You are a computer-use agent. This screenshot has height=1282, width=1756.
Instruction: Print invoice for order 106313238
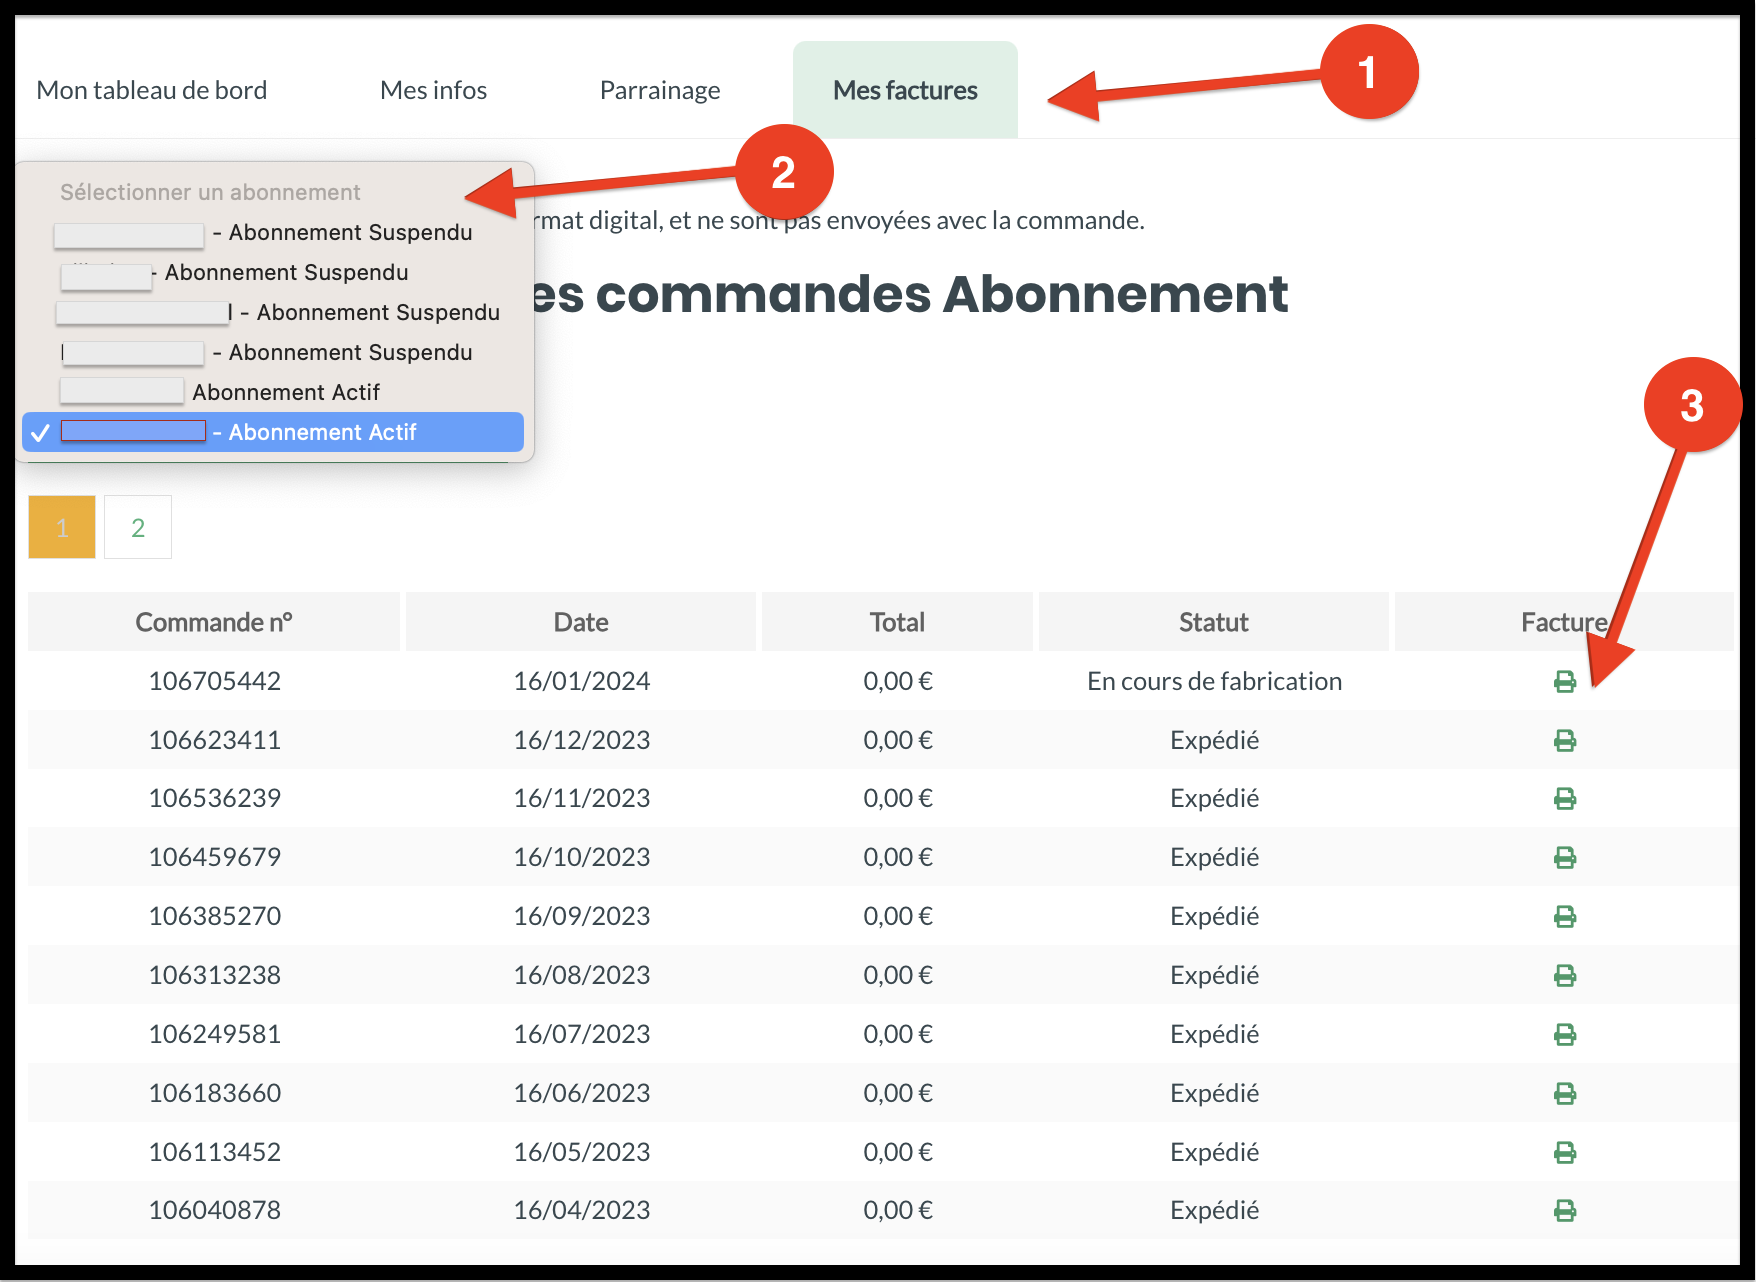(1565, 976)
